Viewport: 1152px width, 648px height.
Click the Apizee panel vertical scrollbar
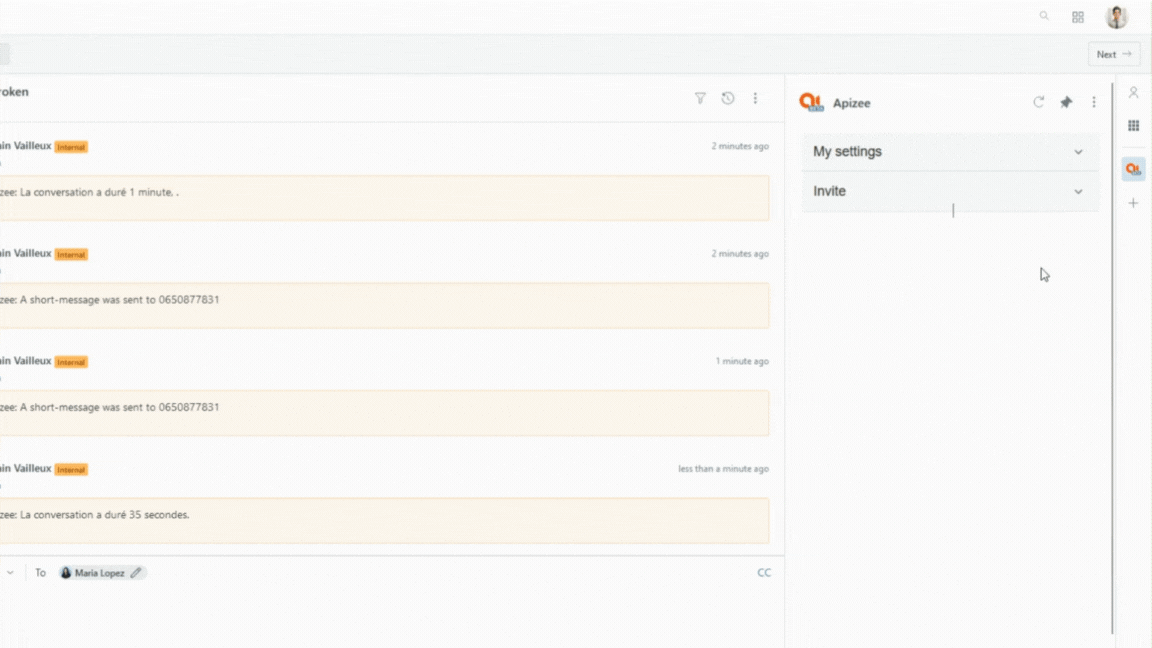coord(1112,359)
